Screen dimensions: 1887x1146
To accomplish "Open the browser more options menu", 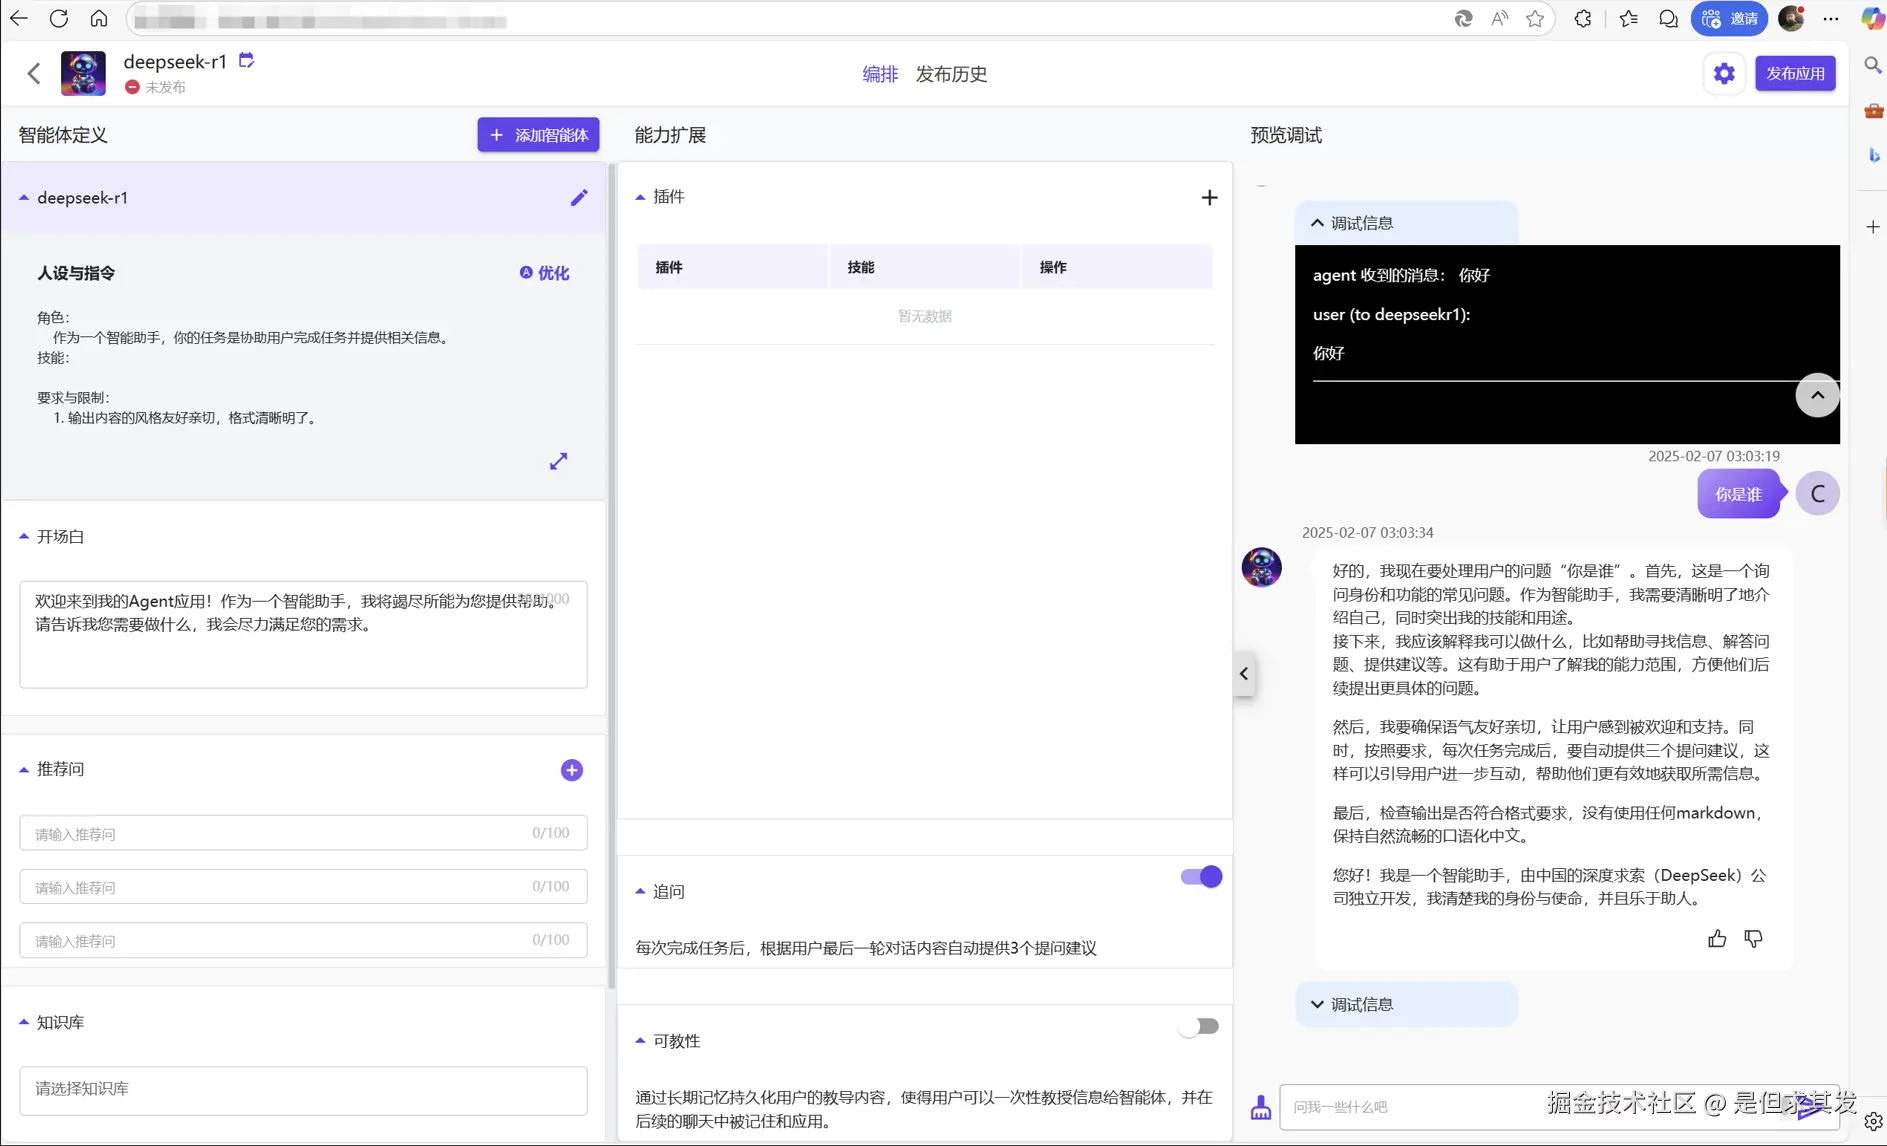I will (1831, 19).
